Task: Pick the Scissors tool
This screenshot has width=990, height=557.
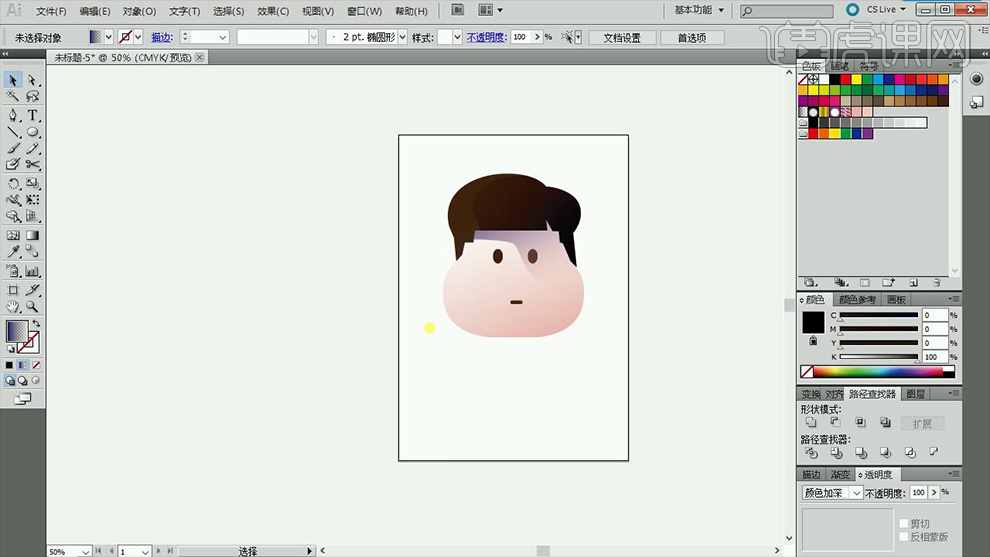Action: pyautogui.click(x=33, y=164)
